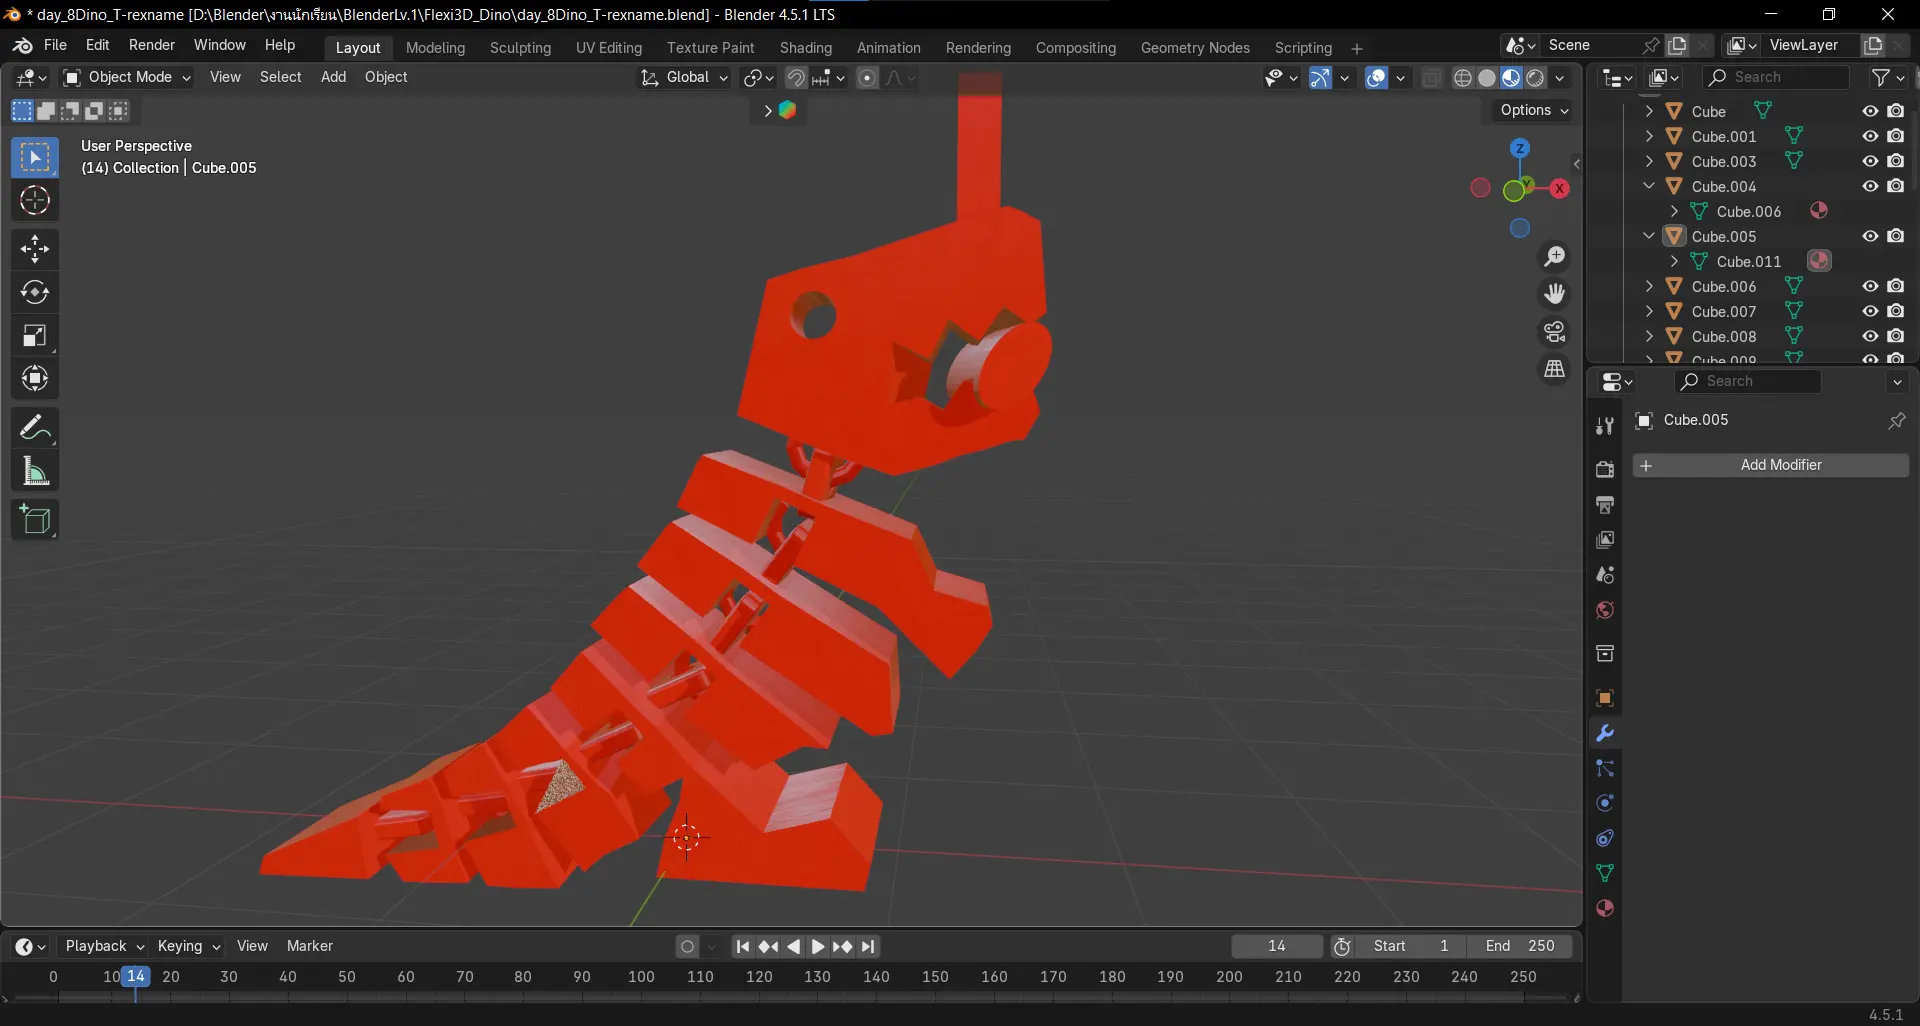Open the Object menu
Image resolution: width=1920 pixels, height=1026 pixels.
[387, 76]
